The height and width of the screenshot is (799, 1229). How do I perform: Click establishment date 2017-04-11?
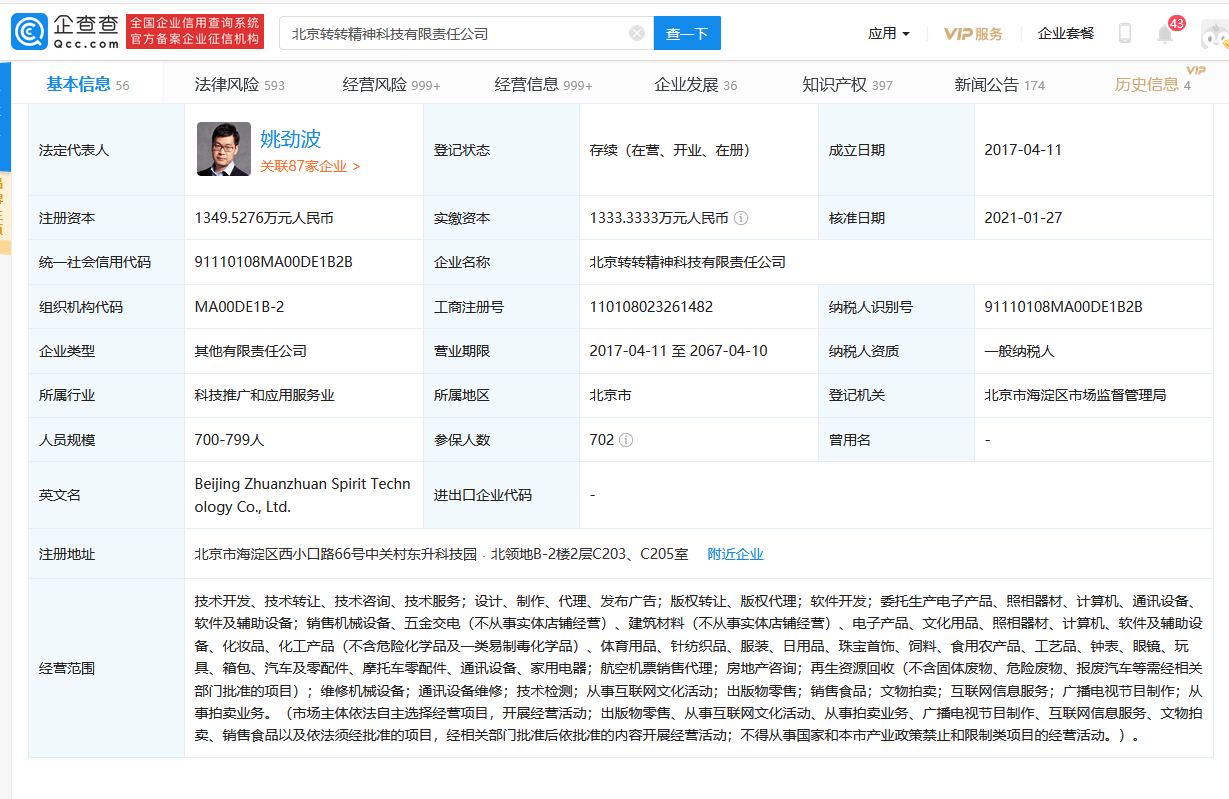coord(1023,150)
